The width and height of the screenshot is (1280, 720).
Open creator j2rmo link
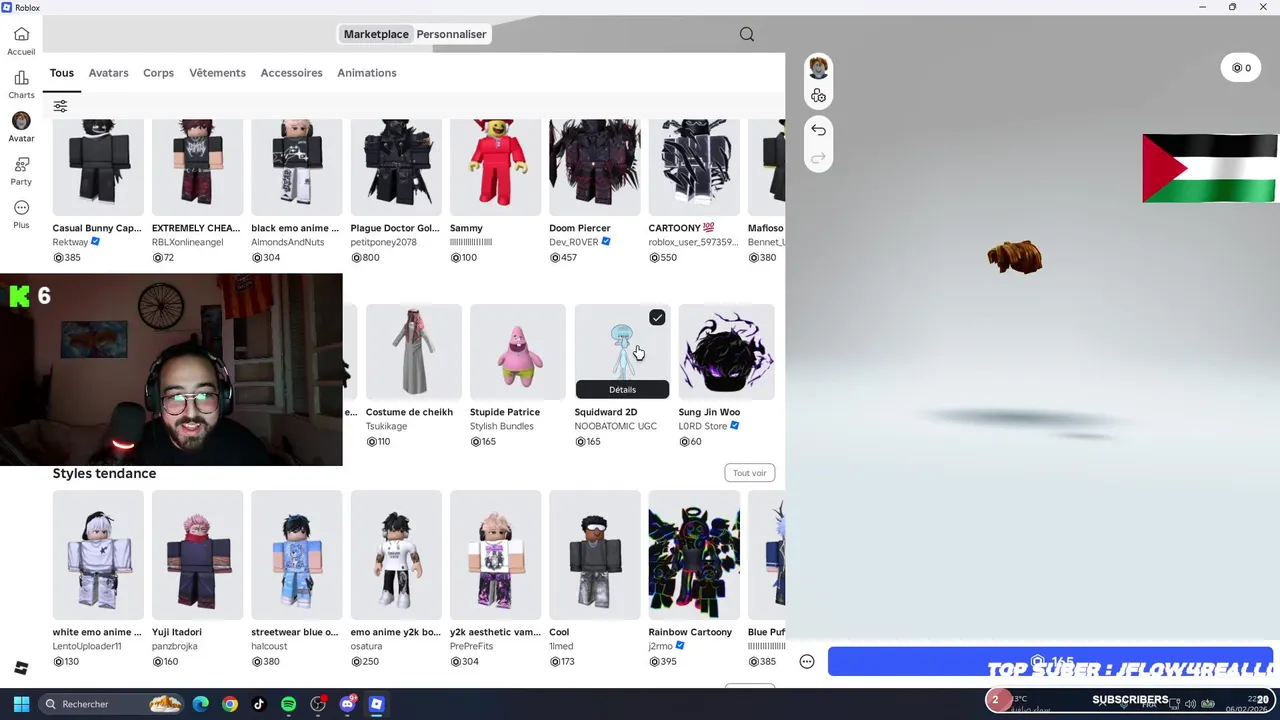(x=660, y=646)
